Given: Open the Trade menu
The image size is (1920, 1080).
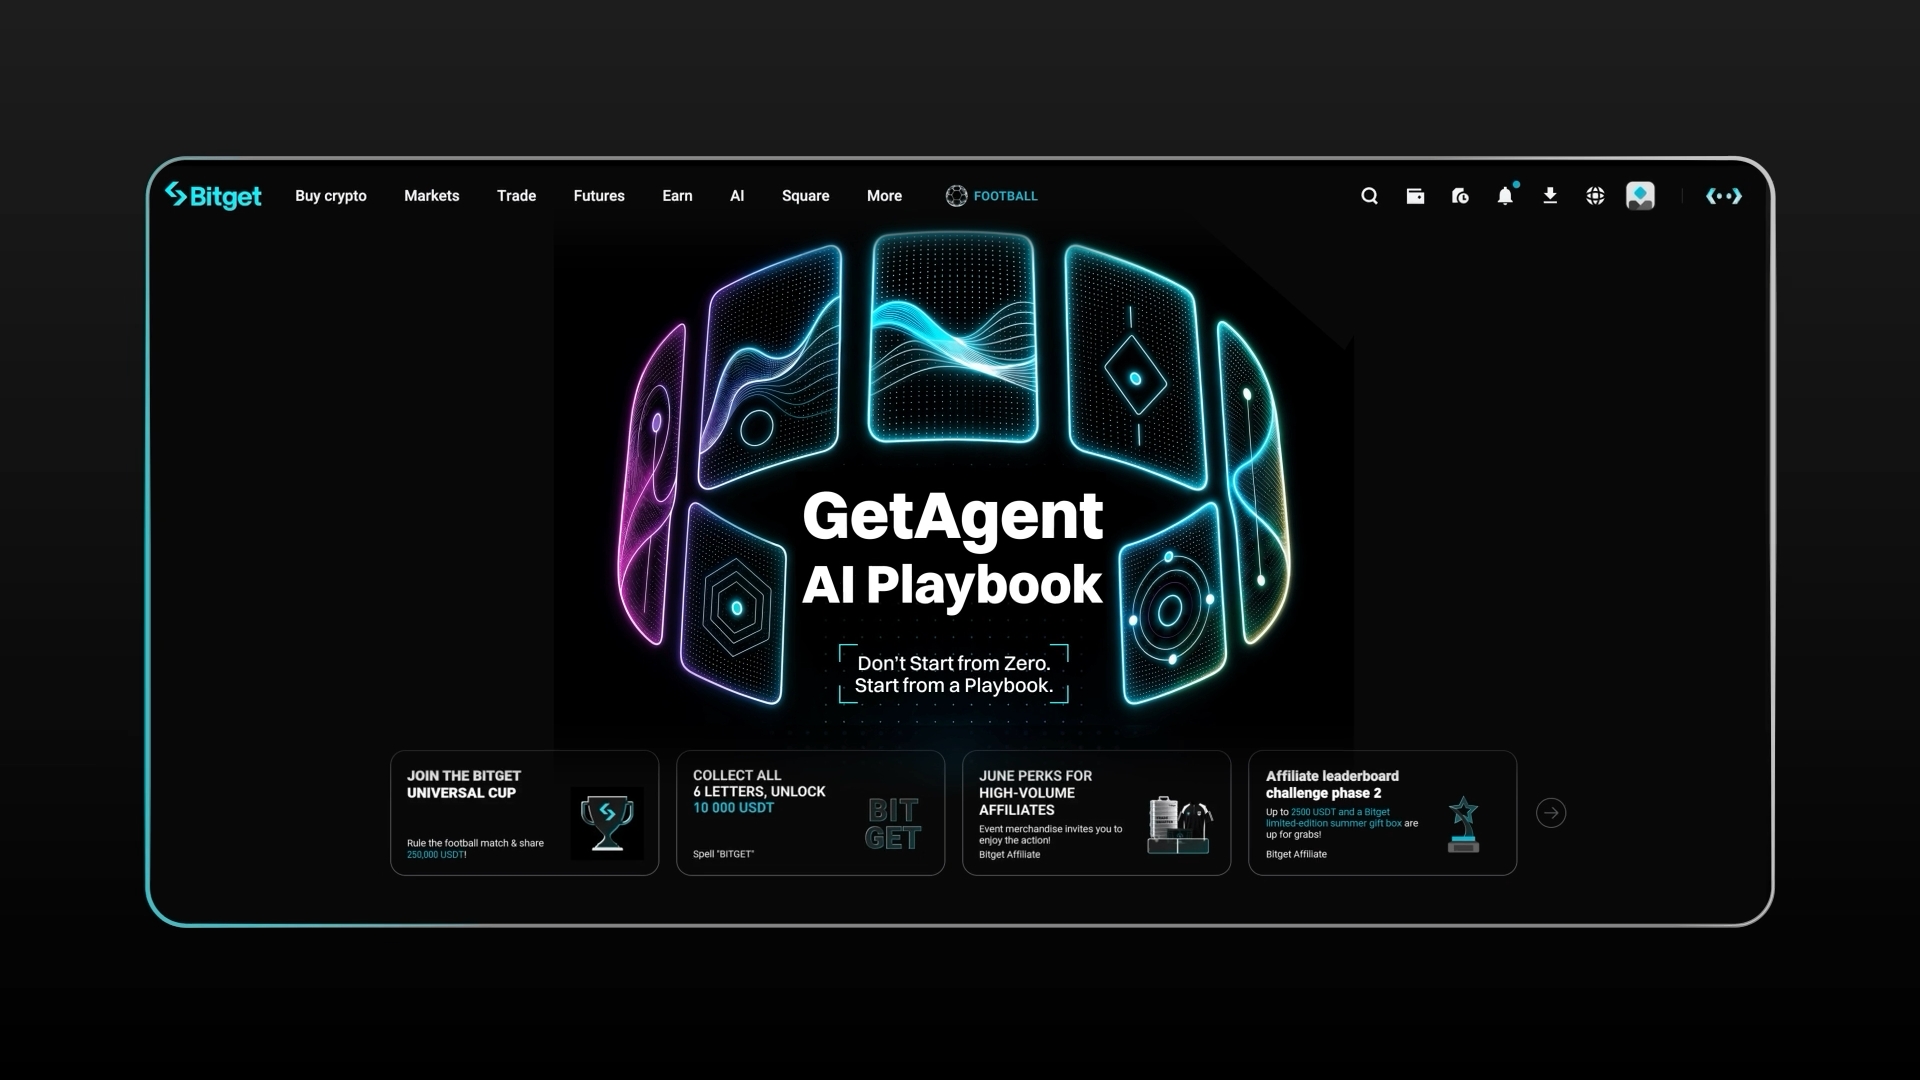Looking at the screenshot, I should coord(517,196).
